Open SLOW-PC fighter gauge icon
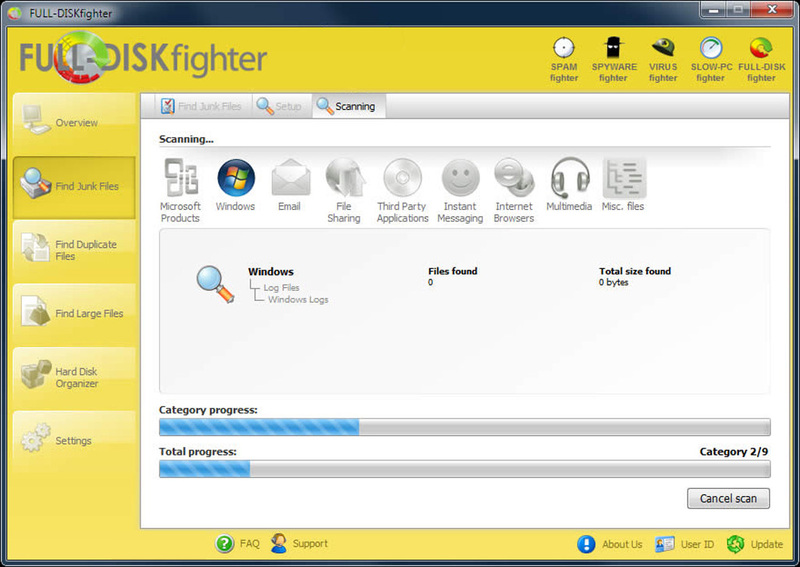Viewport: 800px width, 567px height. (x=711, y=59)
